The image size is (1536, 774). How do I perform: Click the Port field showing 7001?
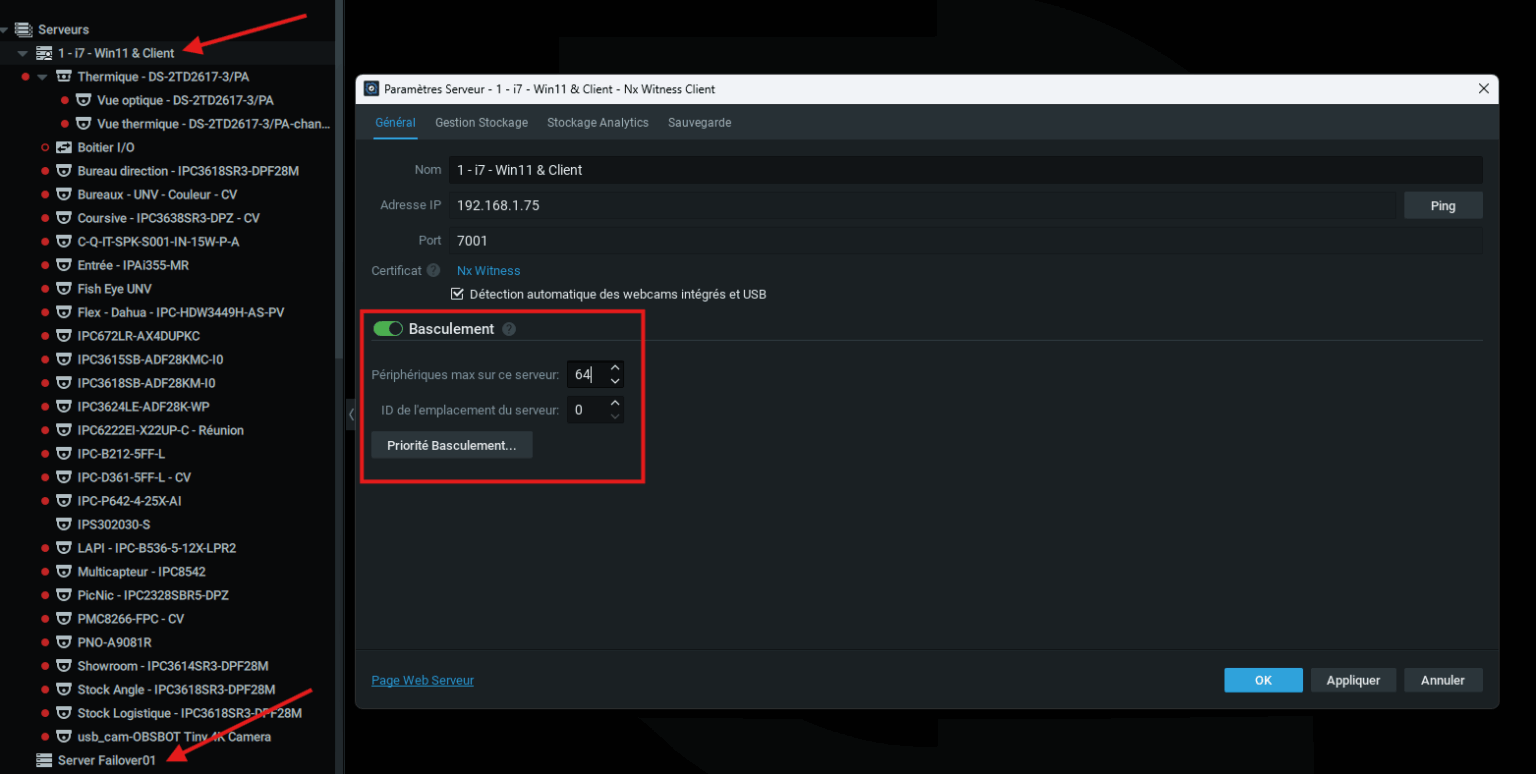point(965,241)
